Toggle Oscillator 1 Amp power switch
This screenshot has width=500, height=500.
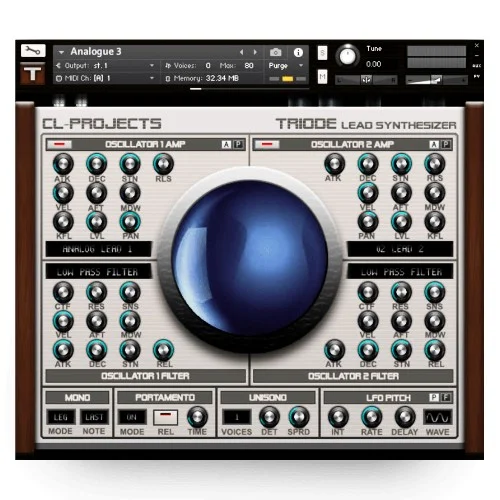59,144
